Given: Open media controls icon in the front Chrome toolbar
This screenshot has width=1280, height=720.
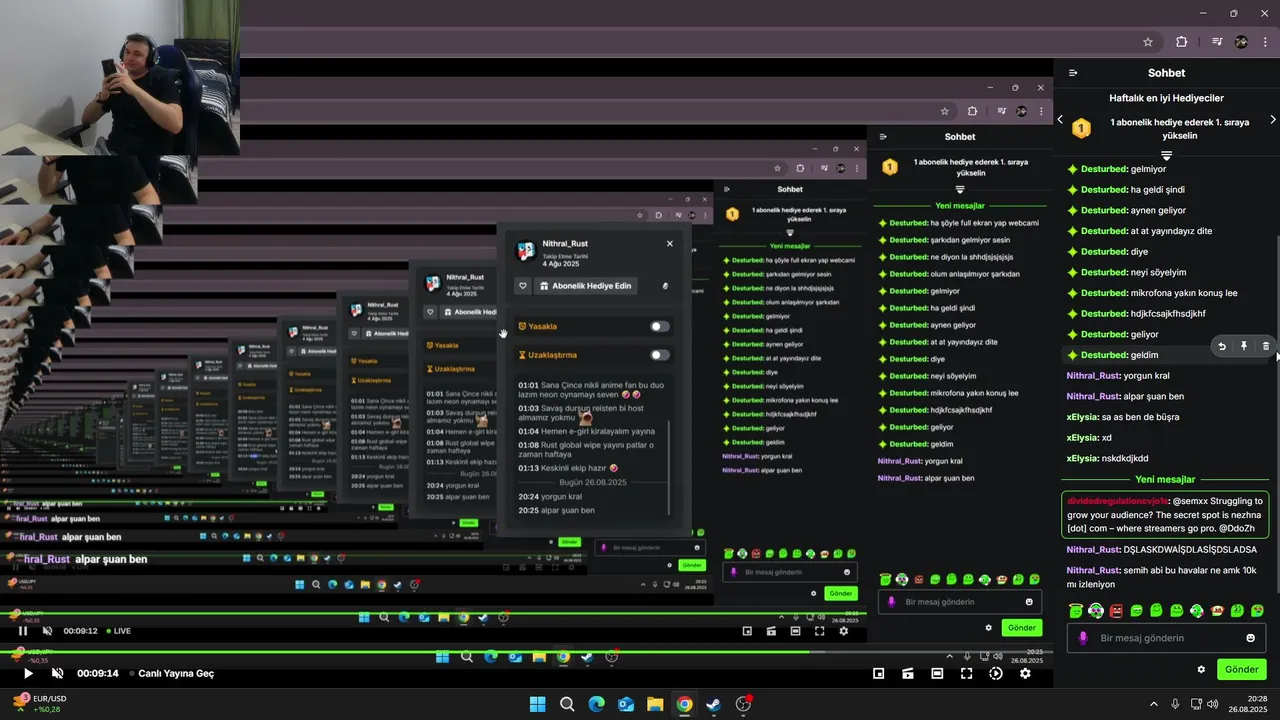Looking at the screenshot, I should (x=1217, y=42).
